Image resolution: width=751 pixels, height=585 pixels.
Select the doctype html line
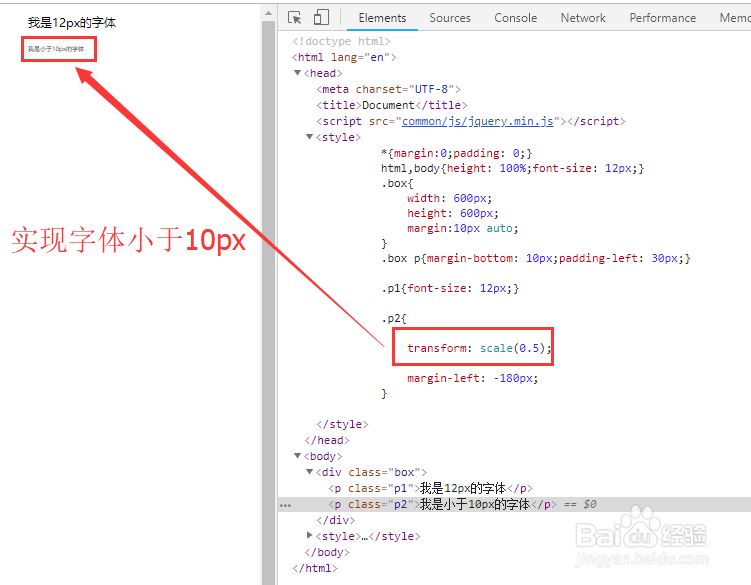(341, 41)
